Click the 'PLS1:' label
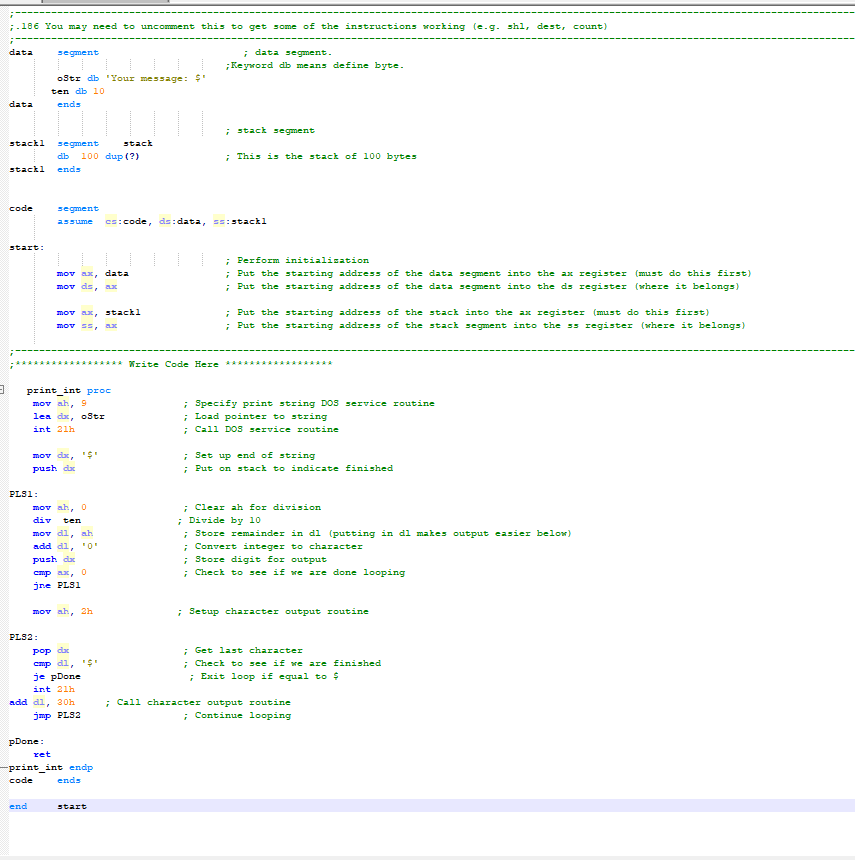 [x=24, y=494]
